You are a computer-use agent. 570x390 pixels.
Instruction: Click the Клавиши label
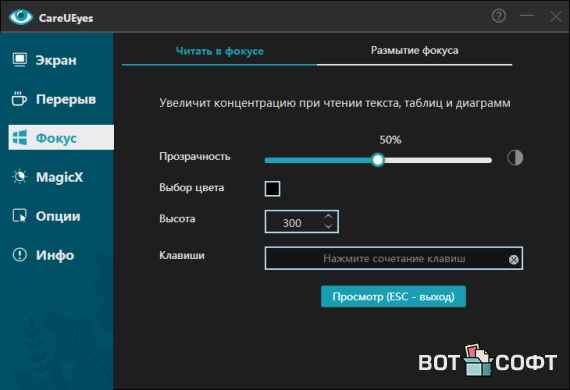tap(182, 256)
